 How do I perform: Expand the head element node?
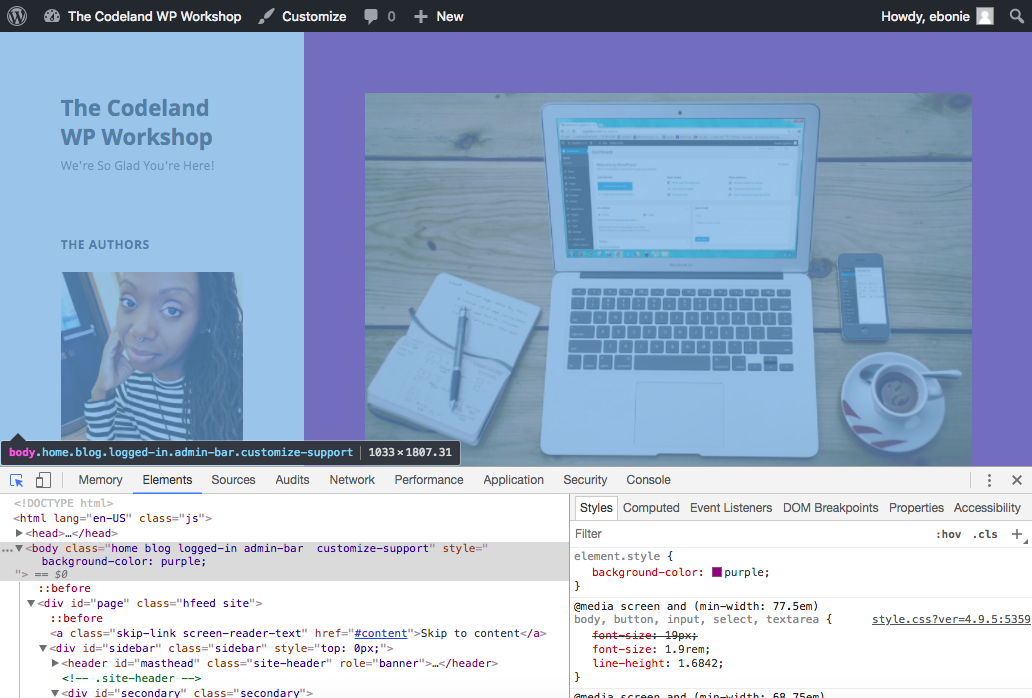point(20,533)
